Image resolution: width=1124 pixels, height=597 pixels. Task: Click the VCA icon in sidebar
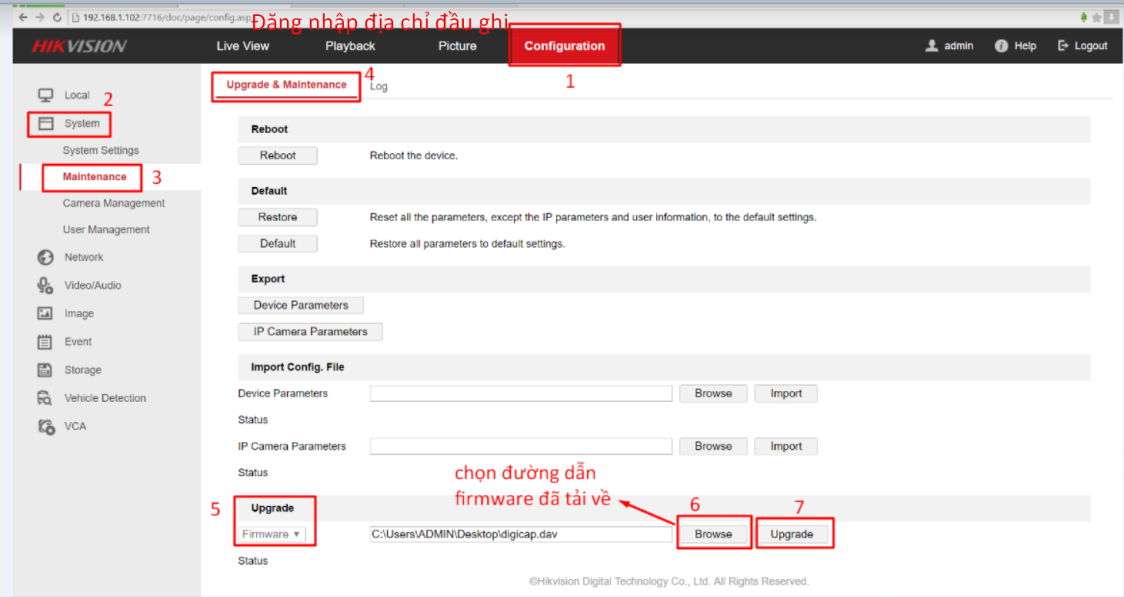tap(45, 426)
